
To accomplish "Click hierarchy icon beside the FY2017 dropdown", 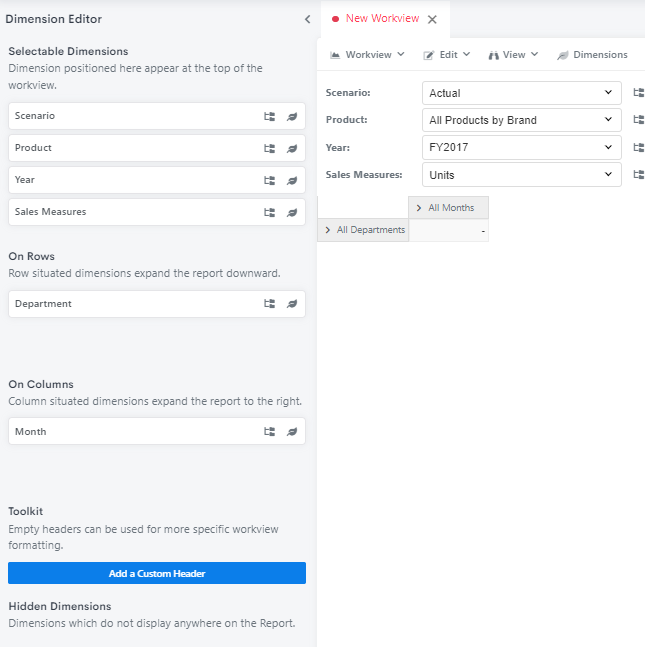I will [x=638, y=148].
